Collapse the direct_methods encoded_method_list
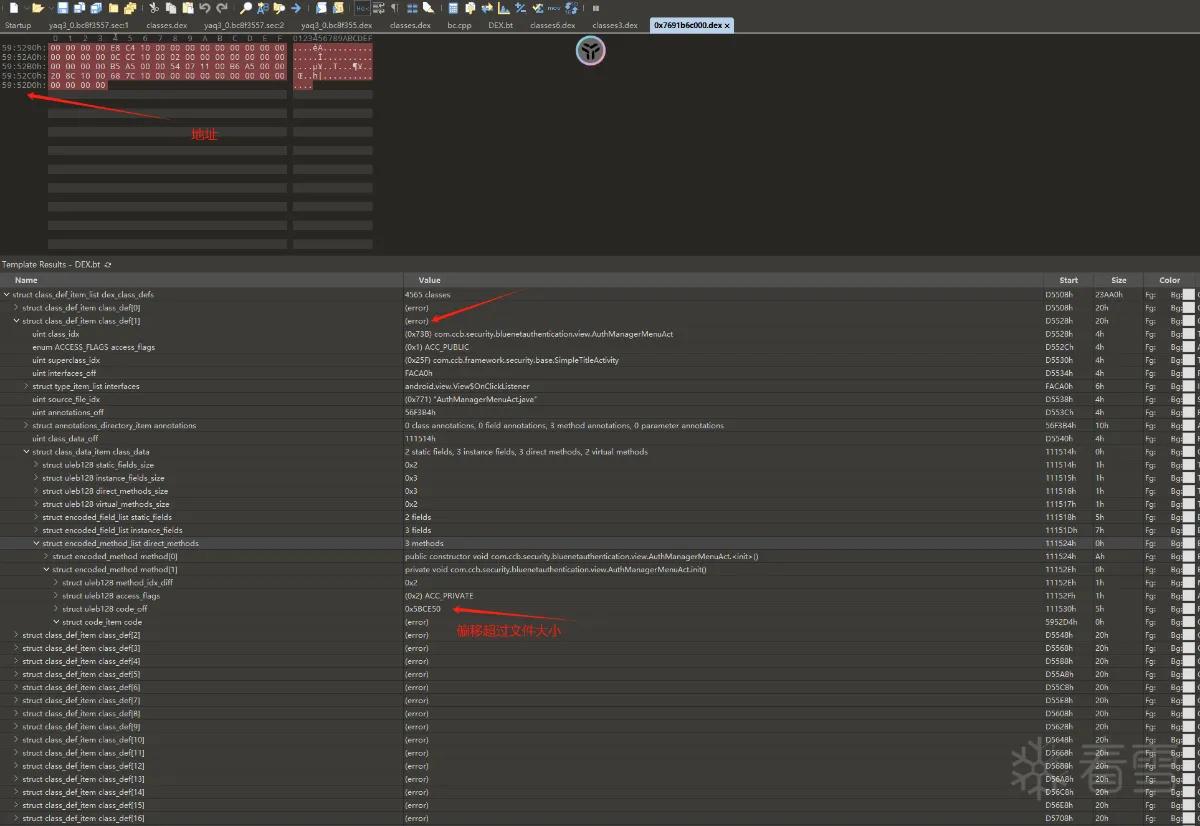Viewport: 1200px width, 826px height. tap(37, 543)
